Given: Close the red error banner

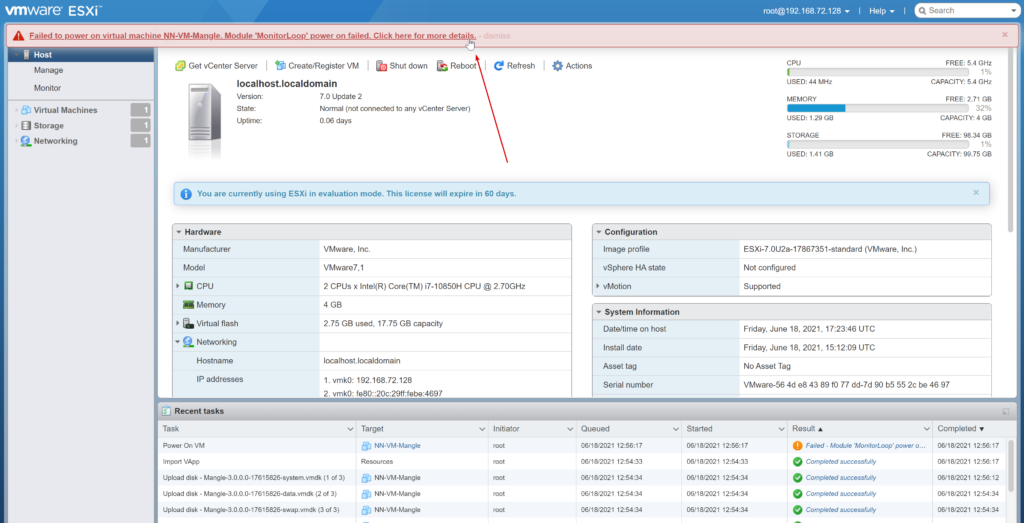Looking at the screenshot, I should pos(1005,35).
